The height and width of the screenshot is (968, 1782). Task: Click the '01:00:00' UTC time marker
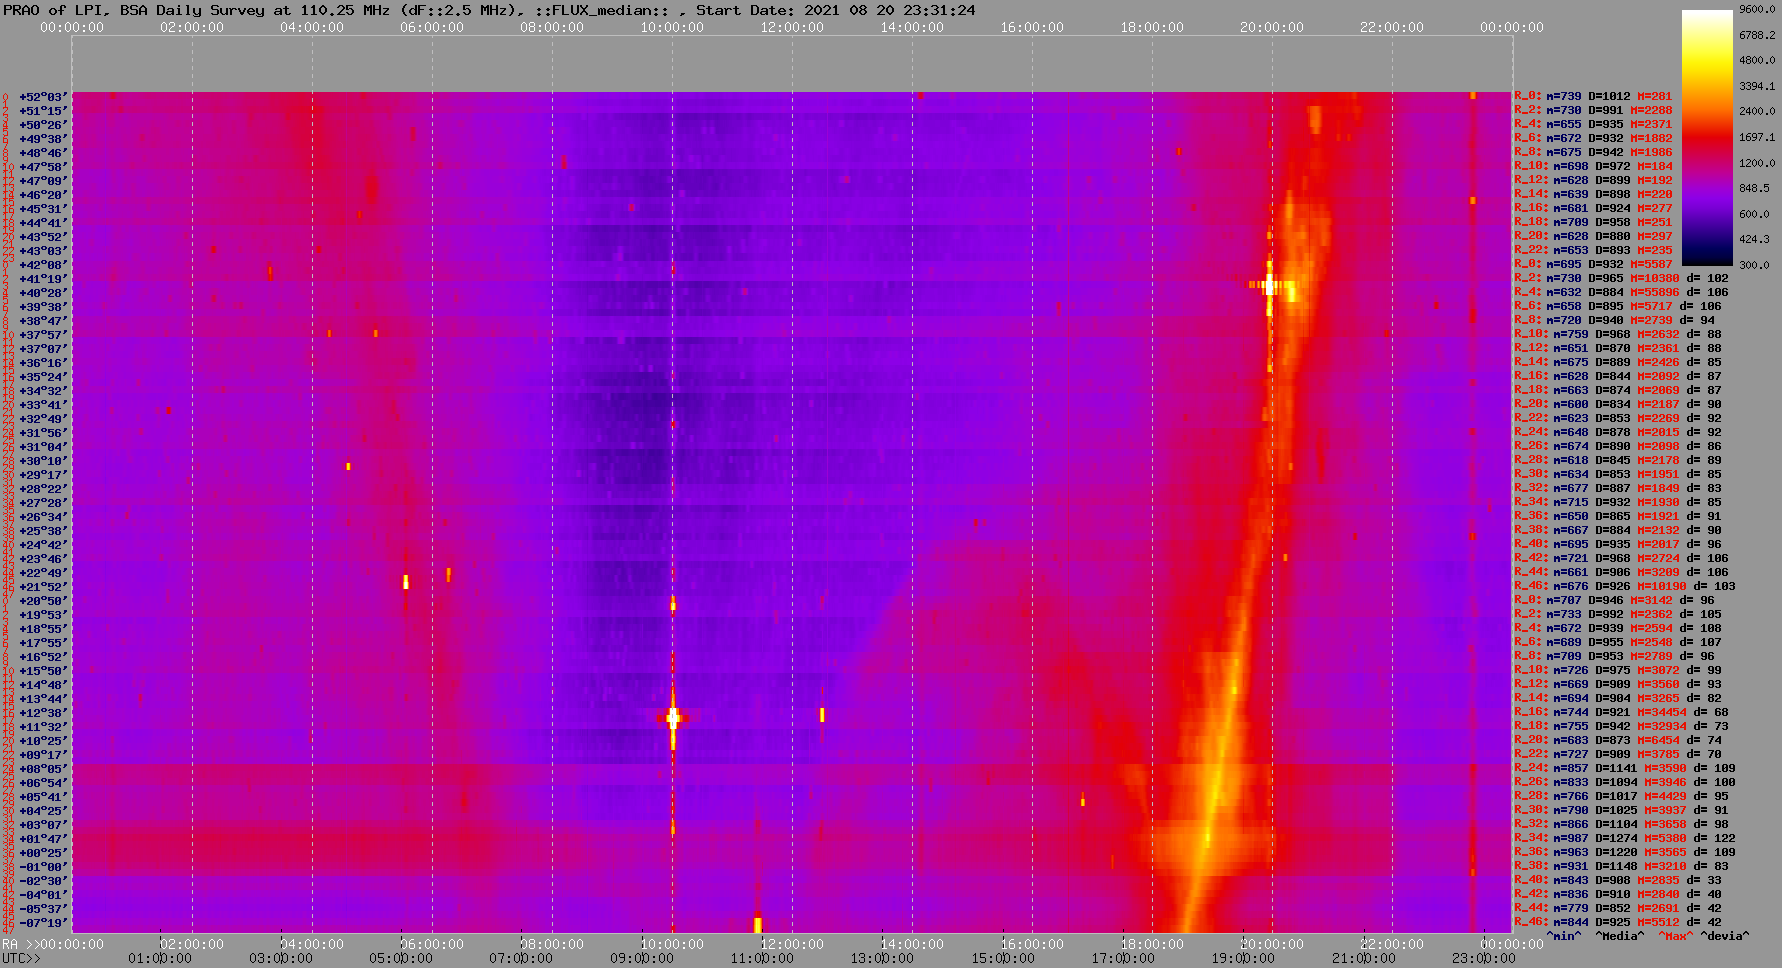(161, 958)
